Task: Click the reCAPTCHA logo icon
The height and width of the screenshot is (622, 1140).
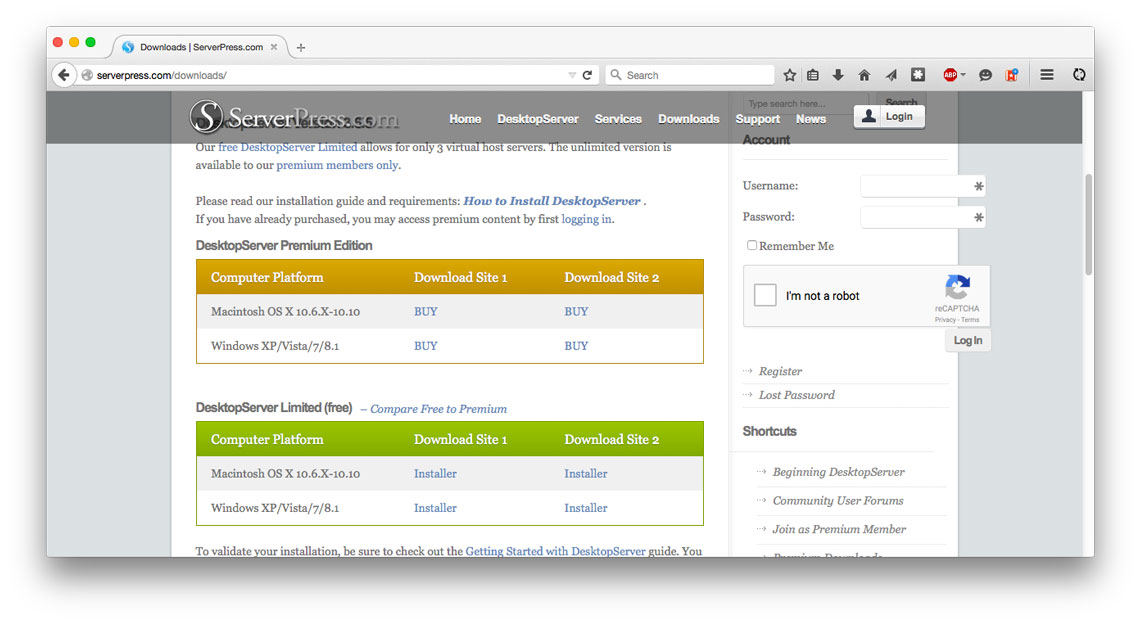Action: pyautogui.click(x=958, y=287)
